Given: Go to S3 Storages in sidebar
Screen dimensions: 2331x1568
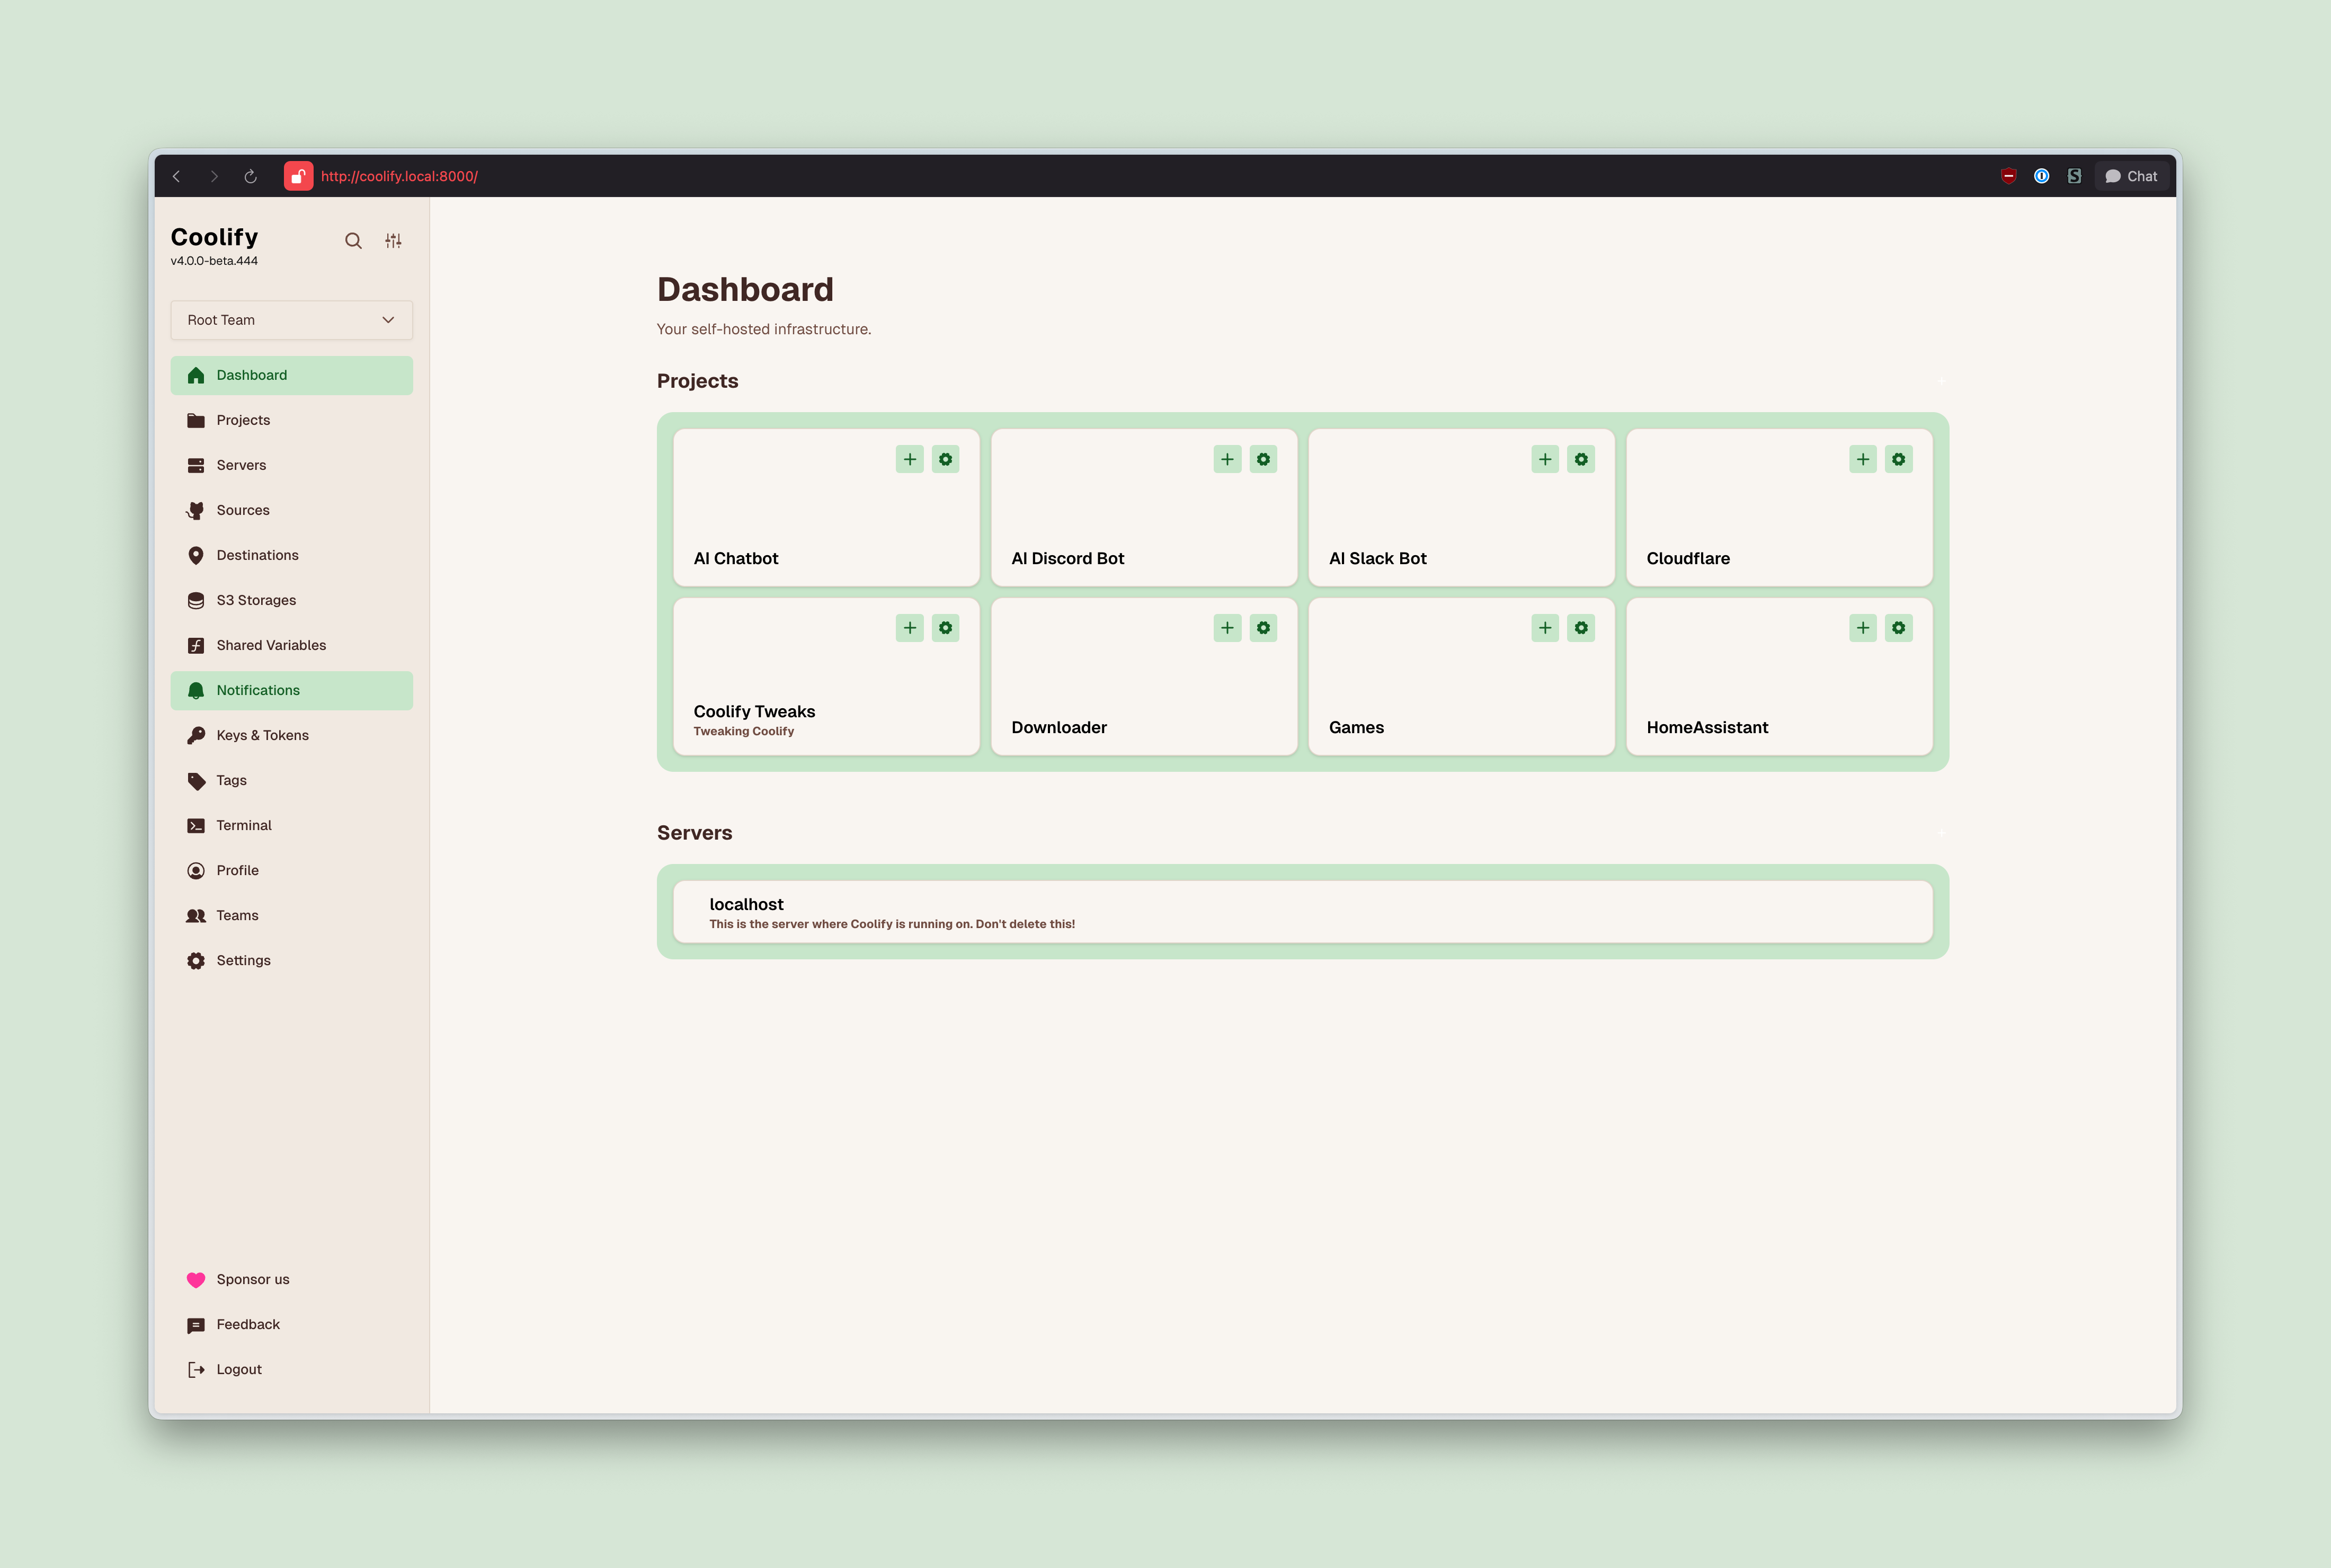Looking at the screenshot, I should click(x=256, y=600).
